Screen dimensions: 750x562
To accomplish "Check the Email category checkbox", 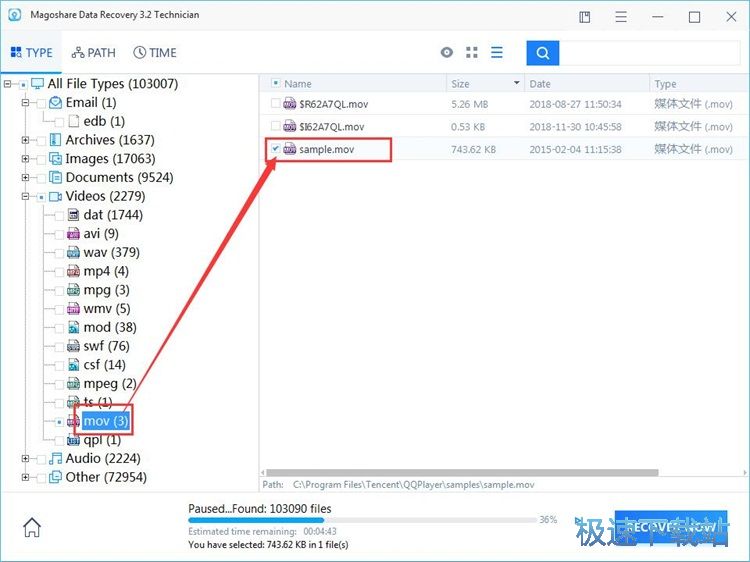I will click(x=41, y=103).
